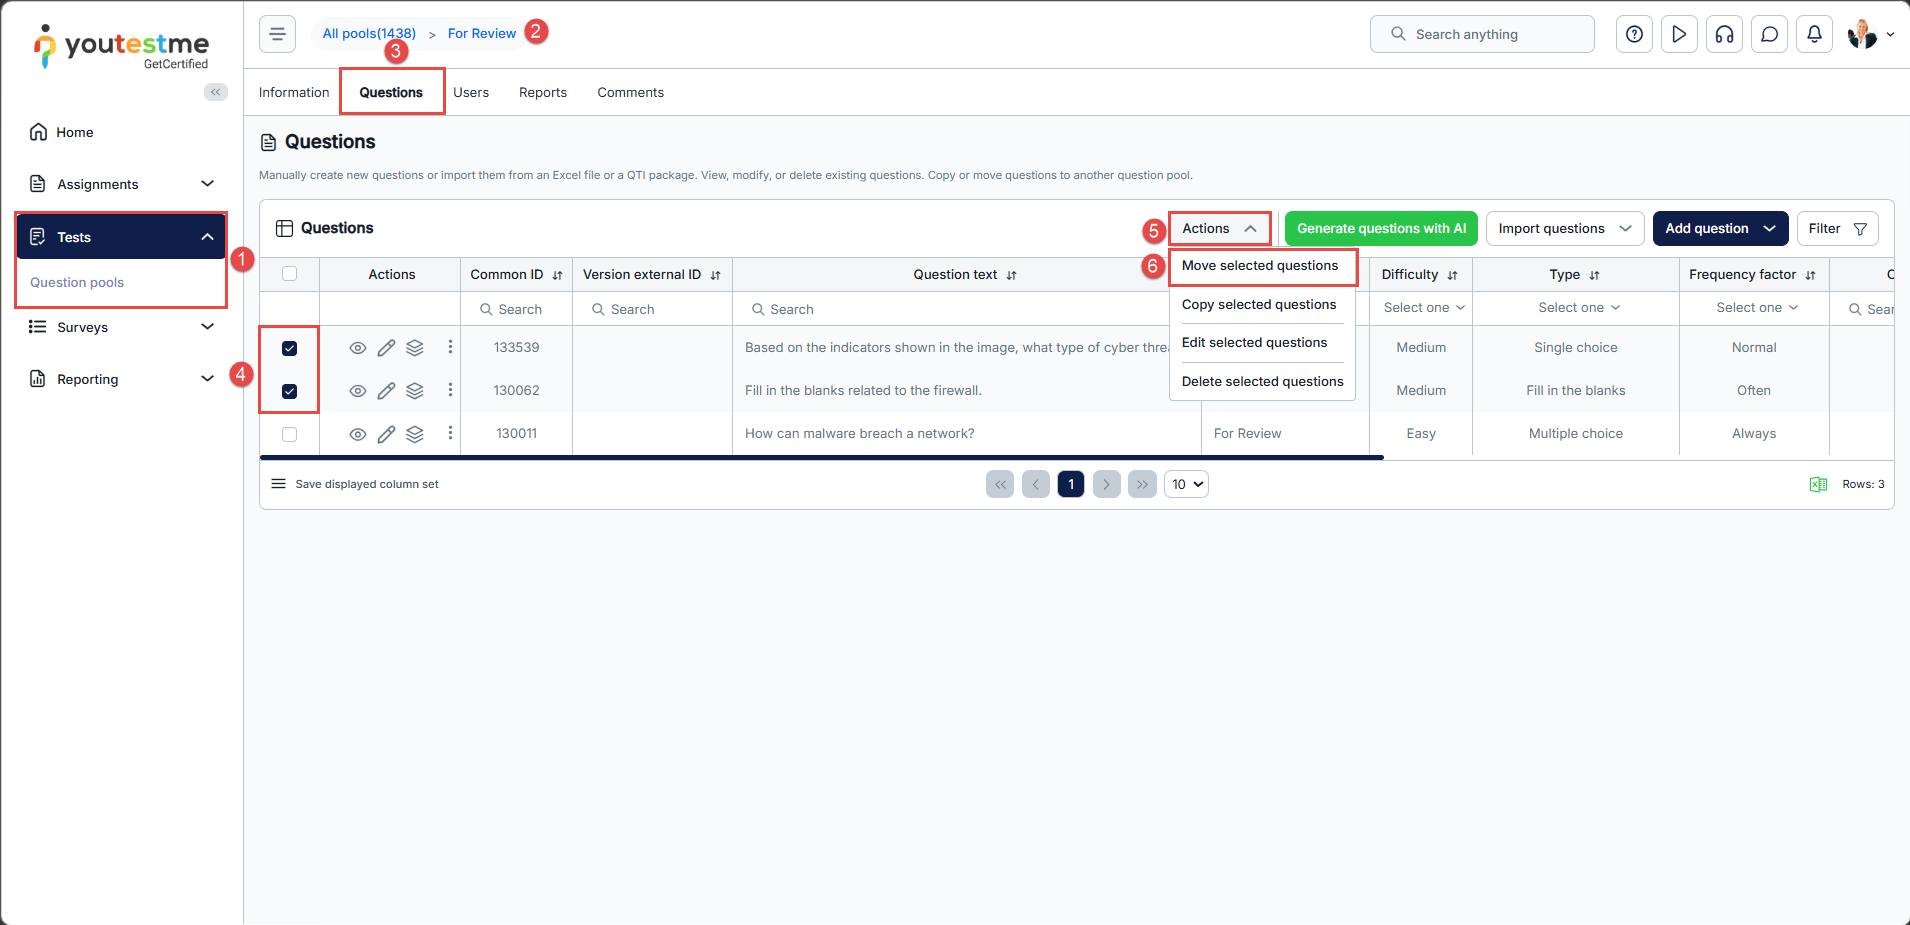Image resolution: width=1910 pixels, height=925 pixels.
Task: Click Generate questions with AI button
Action: coord(1381,228)
